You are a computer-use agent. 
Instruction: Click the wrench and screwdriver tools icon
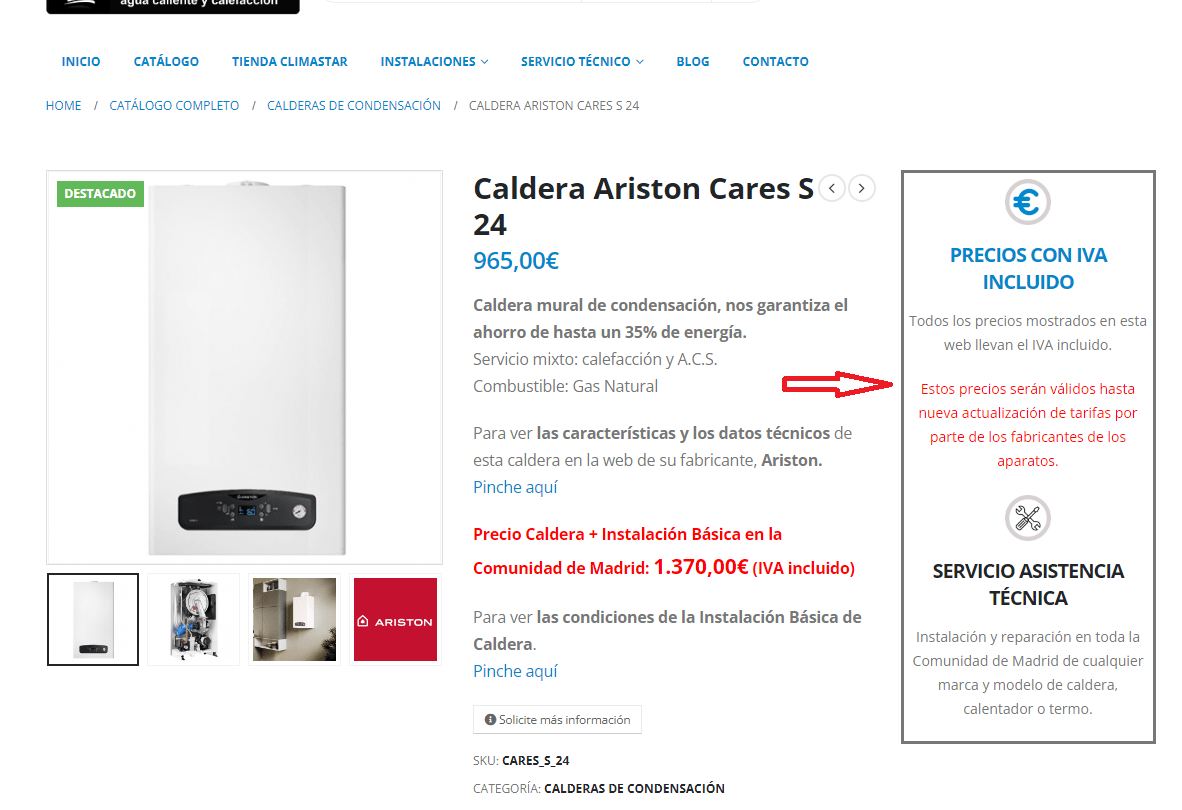1027,518
